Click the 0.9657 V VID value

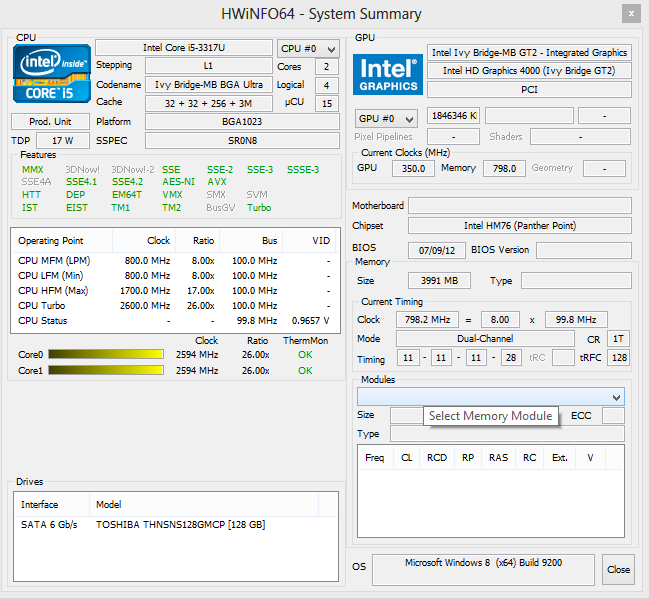tap(310, 321)
